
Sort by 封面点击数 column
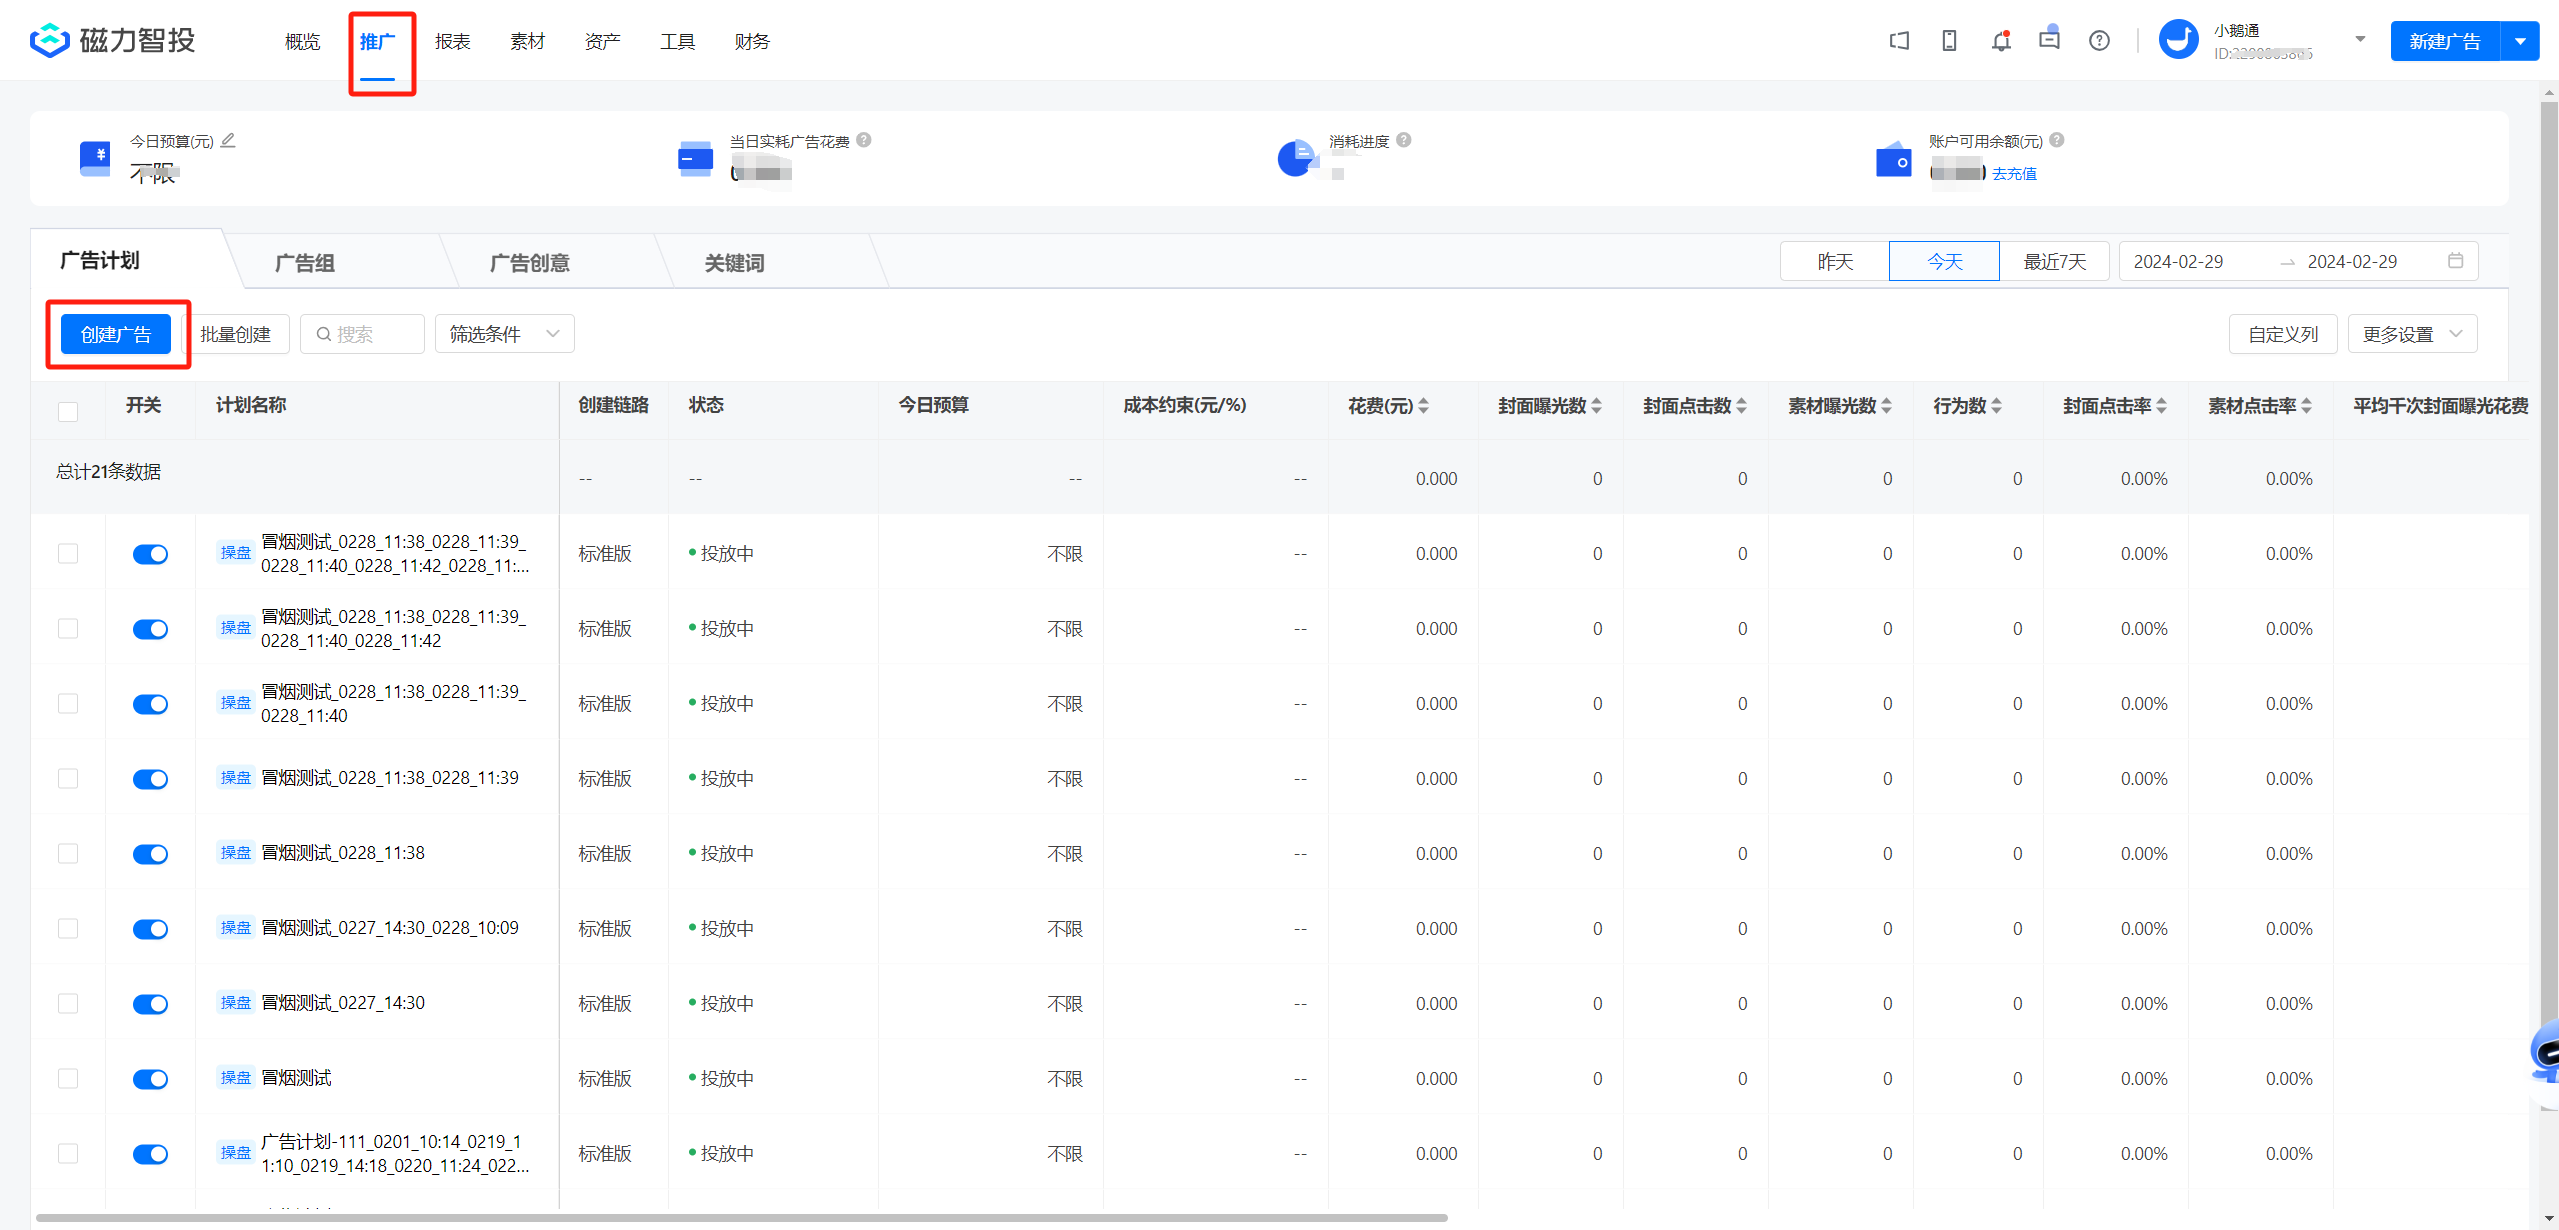point(1741,406)
